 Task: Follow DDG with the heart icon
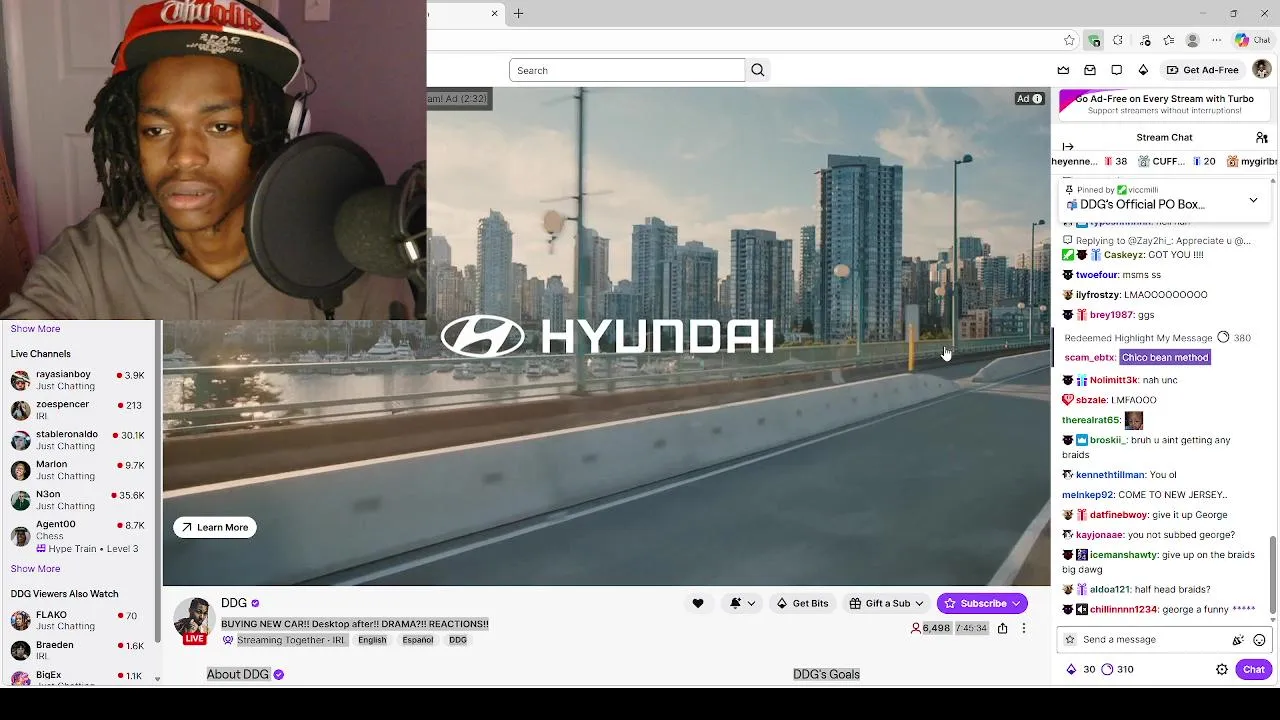[x=698, y=603]
